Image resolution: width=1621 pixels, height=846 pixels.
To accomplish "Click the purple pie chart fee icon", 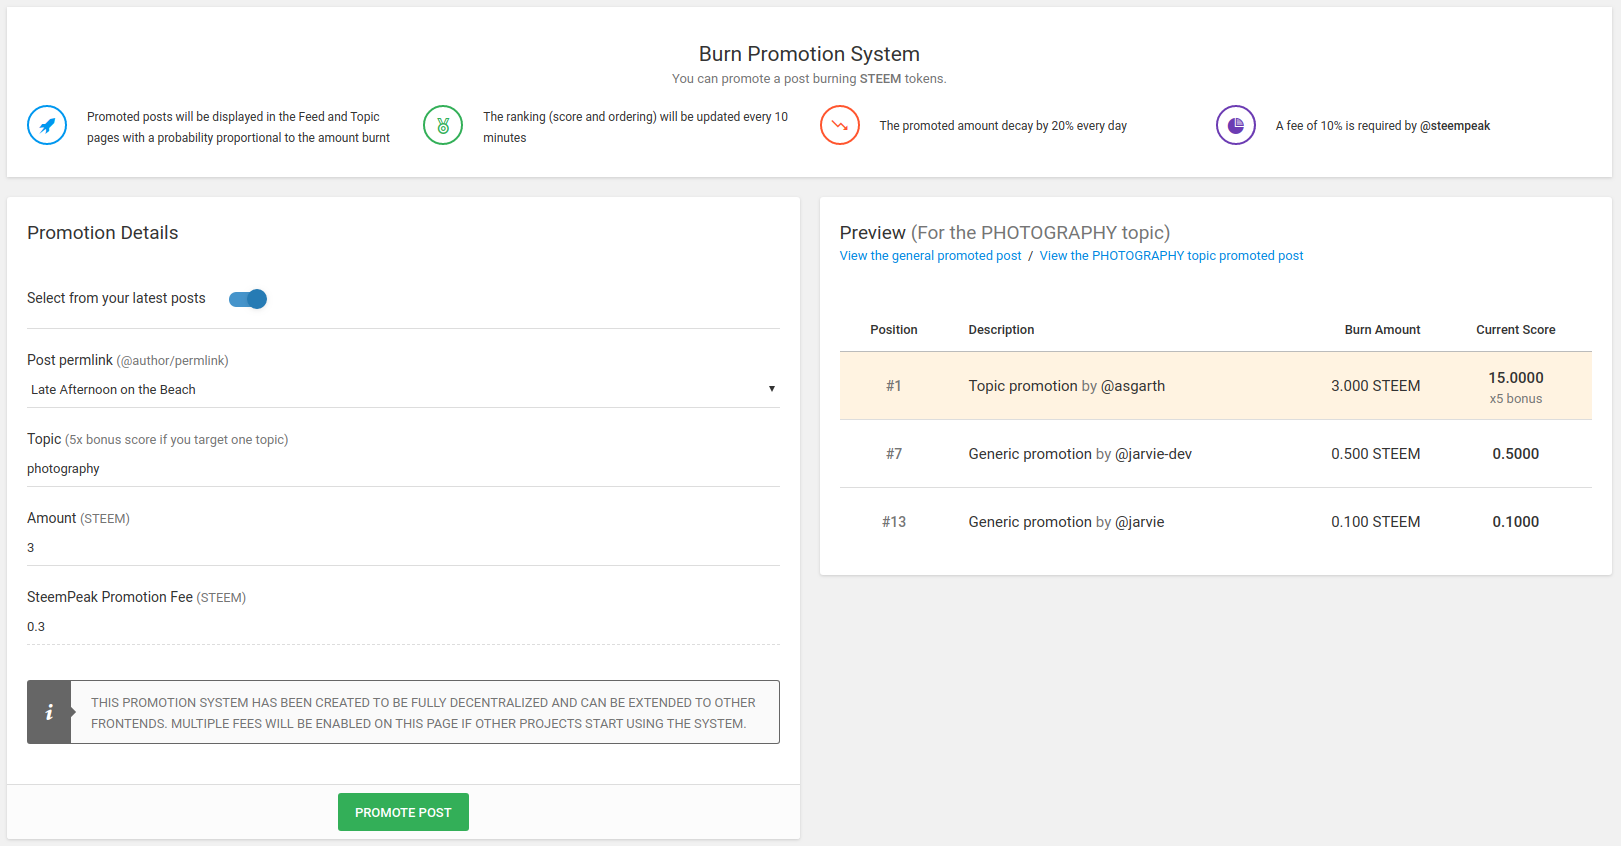I will pos(1236,126).
